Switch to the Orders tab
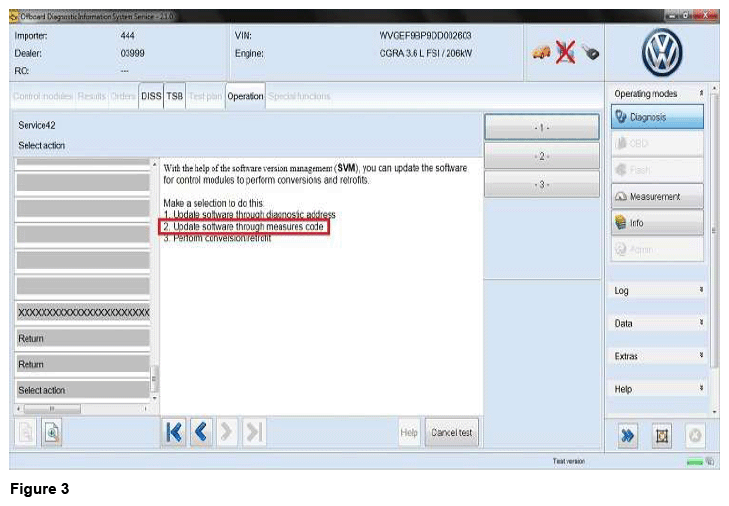The height and width of the screenshot is (506, 729). (x=123, y=96)
